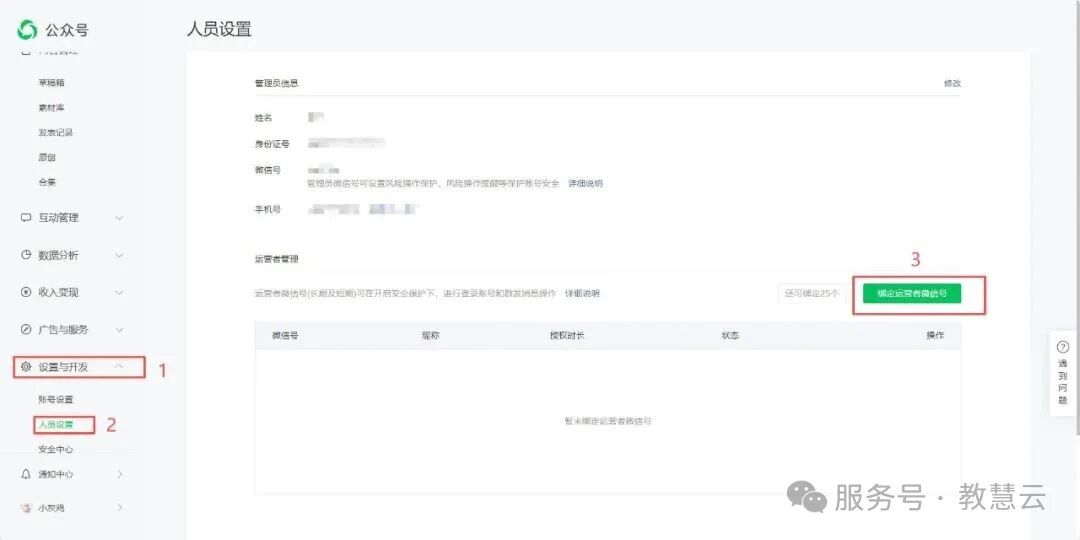The width and height of the screenshot is (1080, 540).
Task: Expand the 广告与服务 menu chevron
Action: (x=118, y=329)
